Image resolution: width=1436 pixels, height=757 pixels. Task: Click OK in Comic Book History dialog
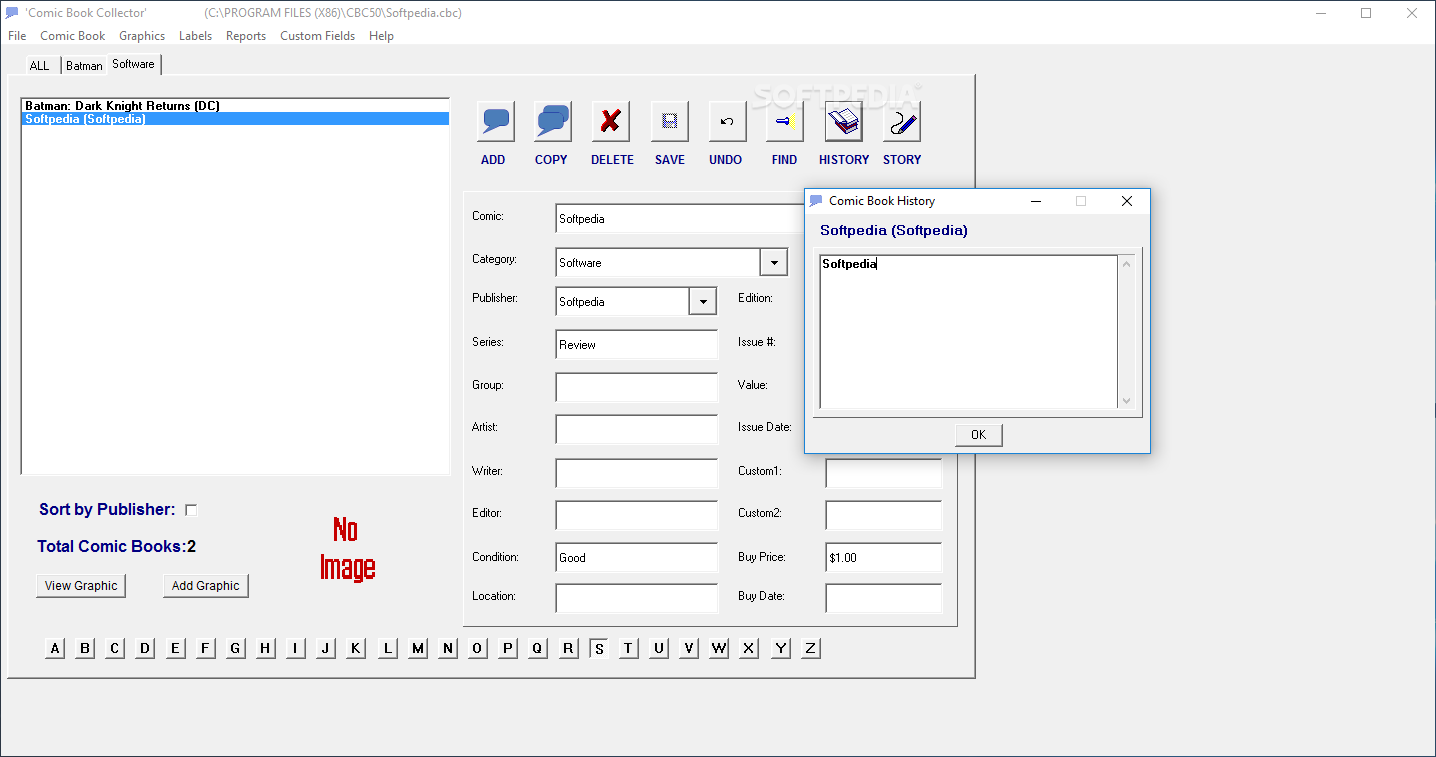978,434
